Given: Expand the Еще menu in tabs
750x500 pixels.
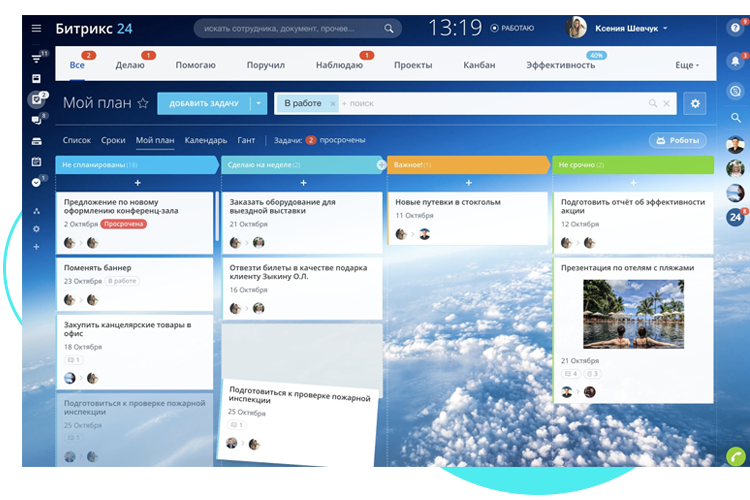Looking at the screenshot, I should pyautogui.click(x=687, y=65).
